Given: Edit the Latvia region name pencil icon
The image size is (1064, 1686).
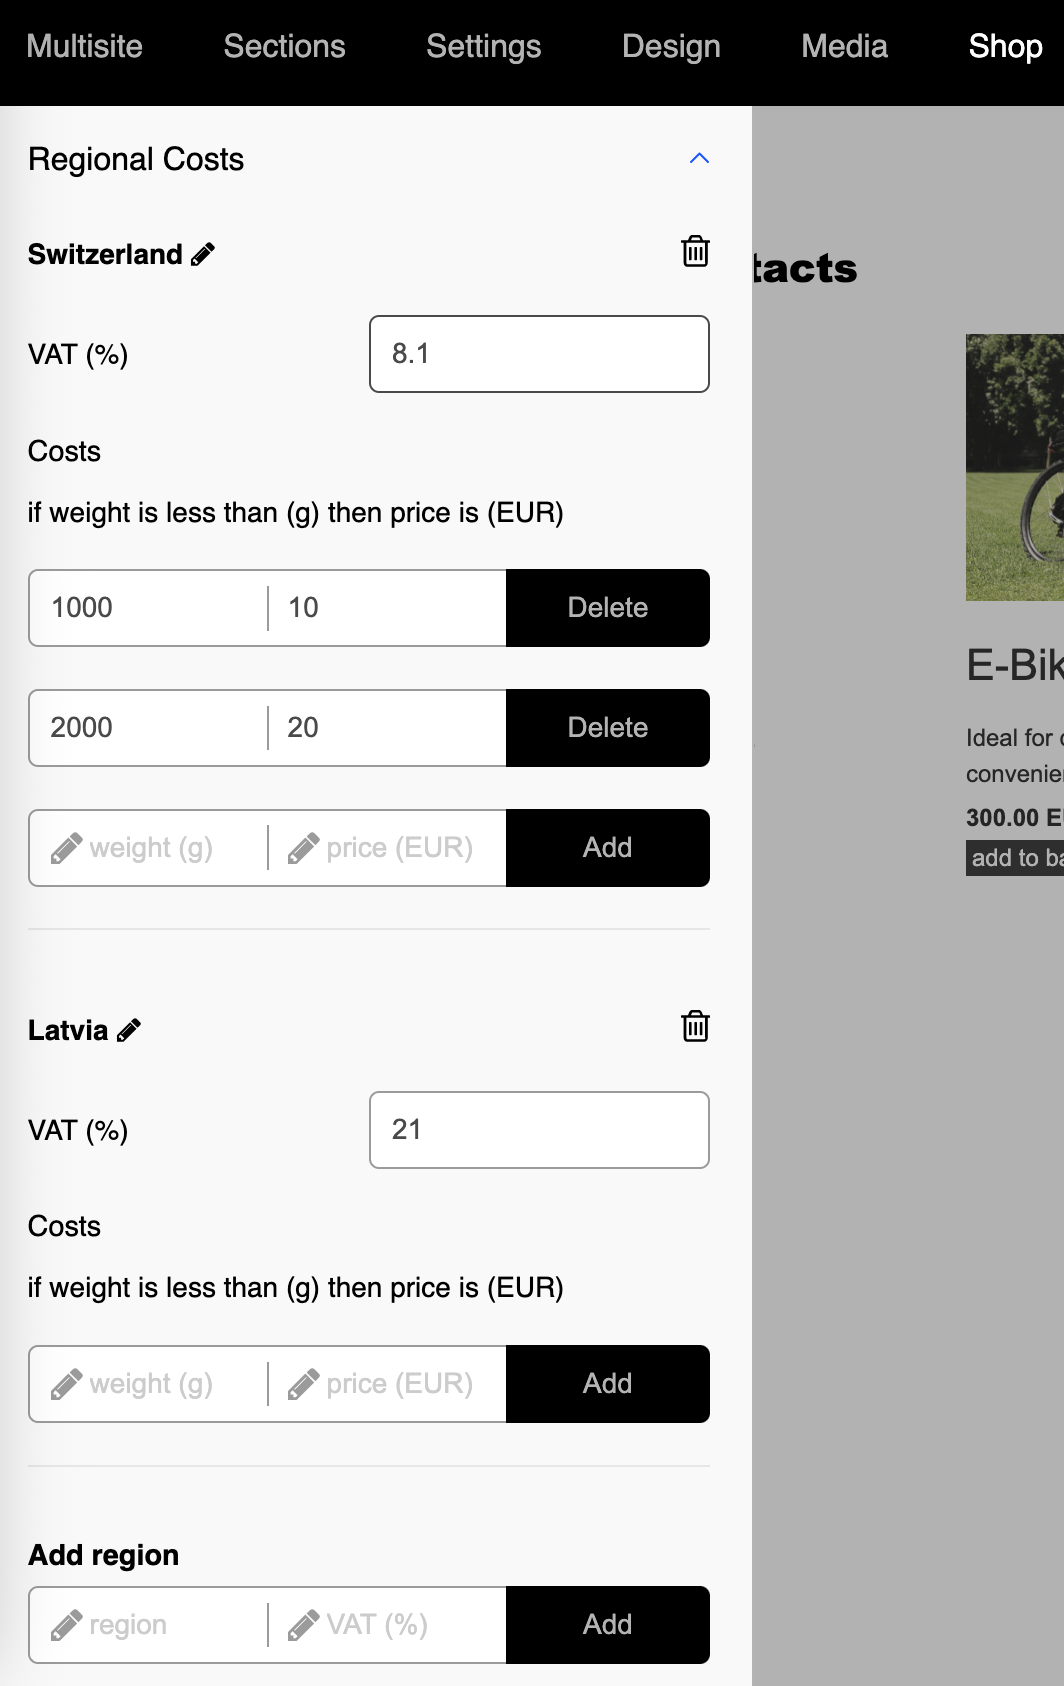Looking at the screenshot, I should pyautogui.click(x=129, y=1030).
